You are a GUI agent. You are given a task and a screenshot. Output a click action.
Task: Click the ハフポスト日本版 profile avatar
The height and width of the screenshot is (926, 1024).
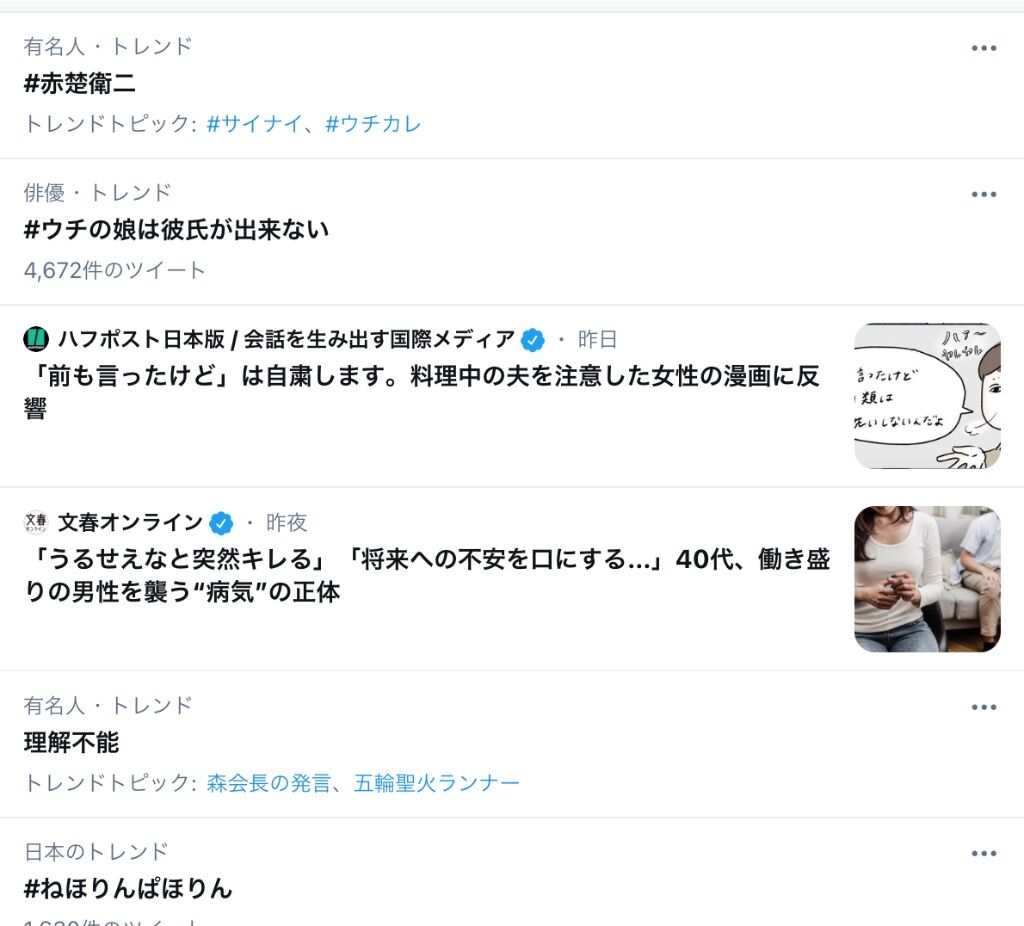[36, 339]
